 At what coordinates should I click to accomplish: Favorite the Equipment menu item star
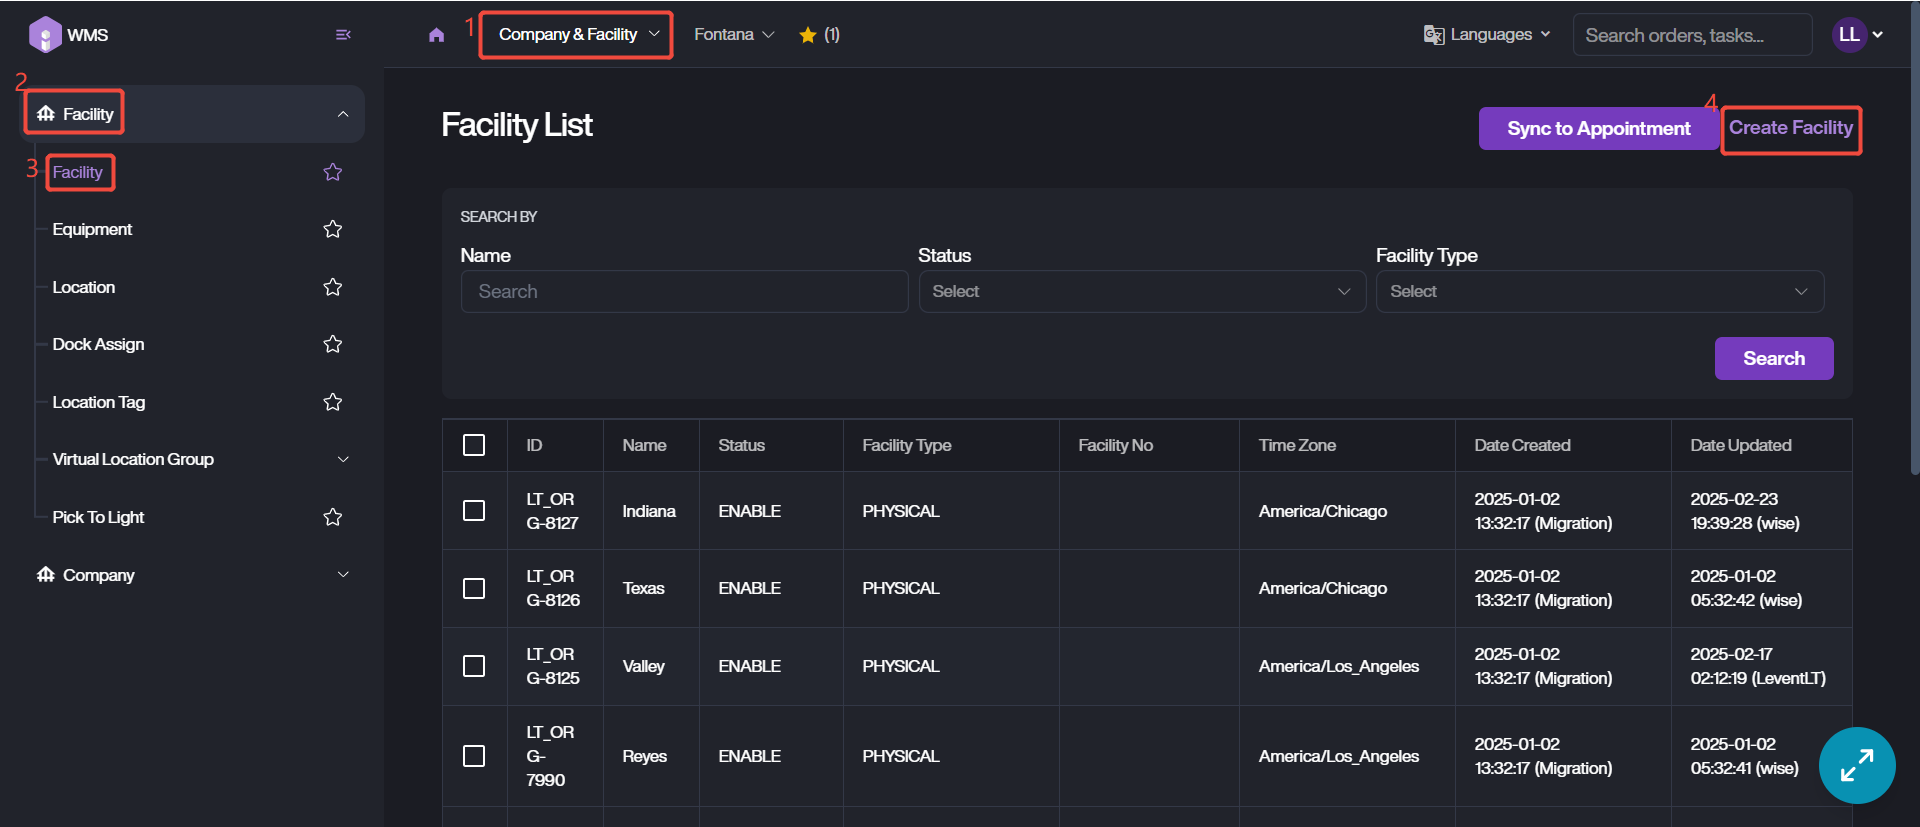(333, 229)
